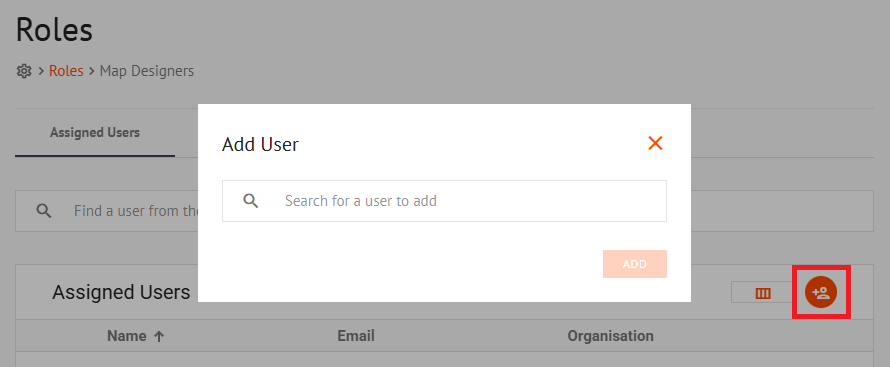Toggle the Name column sort arrow
This screenshot has width=890, height=367.
tap(159, 336)
